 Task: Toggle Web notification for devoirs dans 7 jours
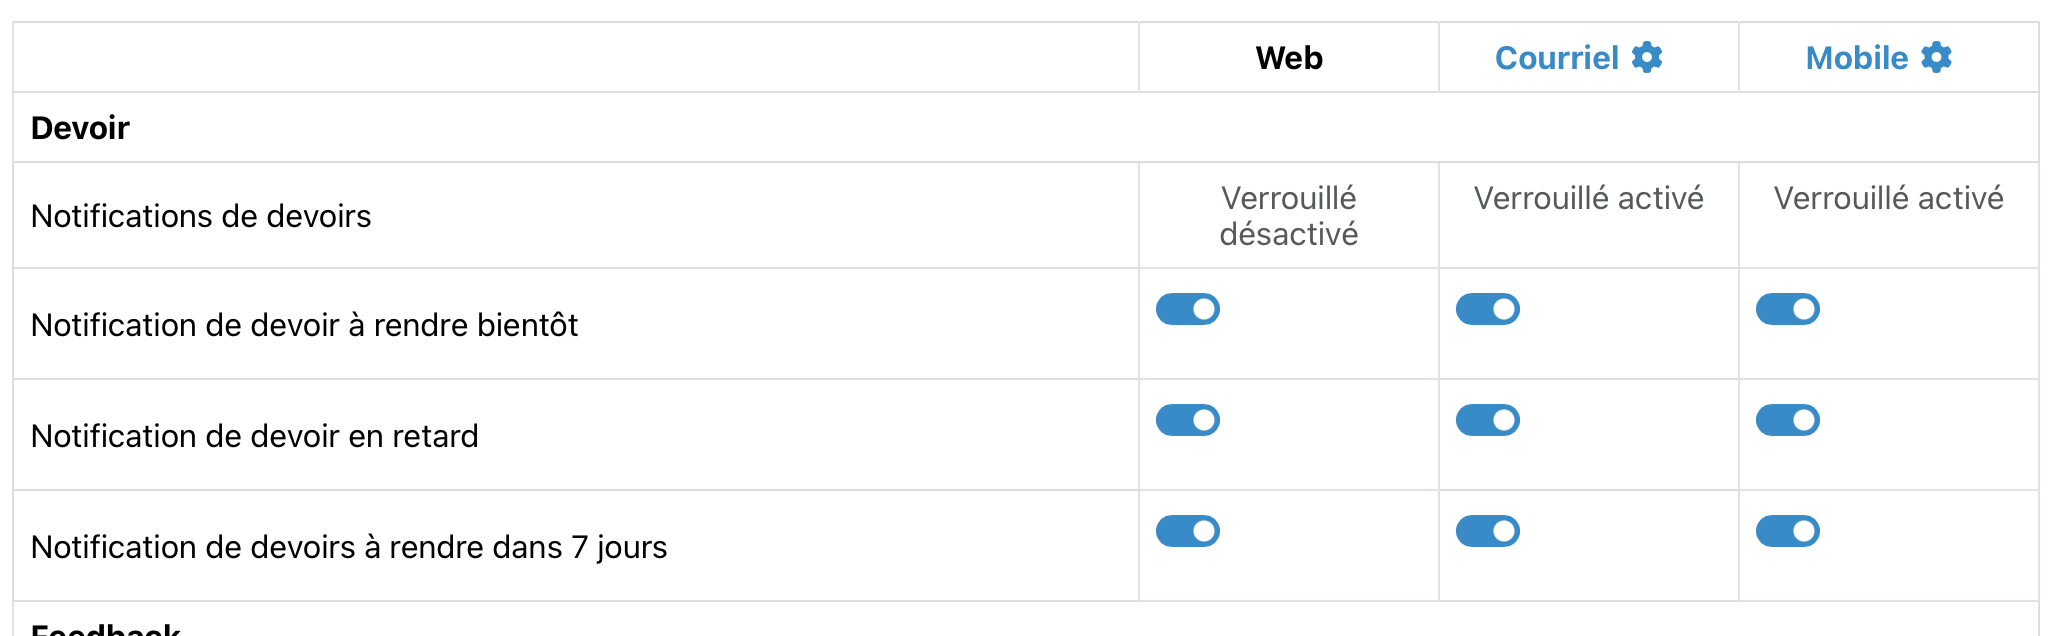point(1188,531)
